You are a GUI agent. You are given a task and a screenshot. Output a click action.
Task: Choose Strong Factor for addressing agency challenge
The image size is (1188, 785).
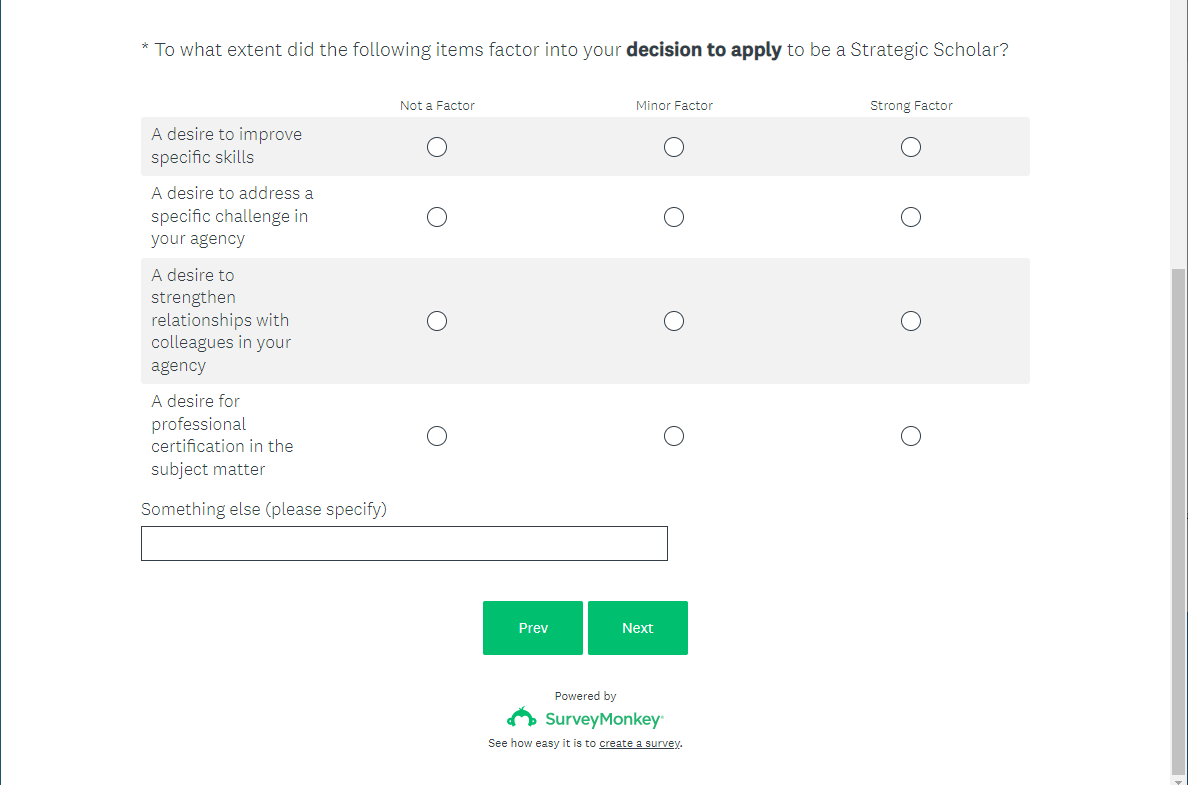tap(911, 217)
